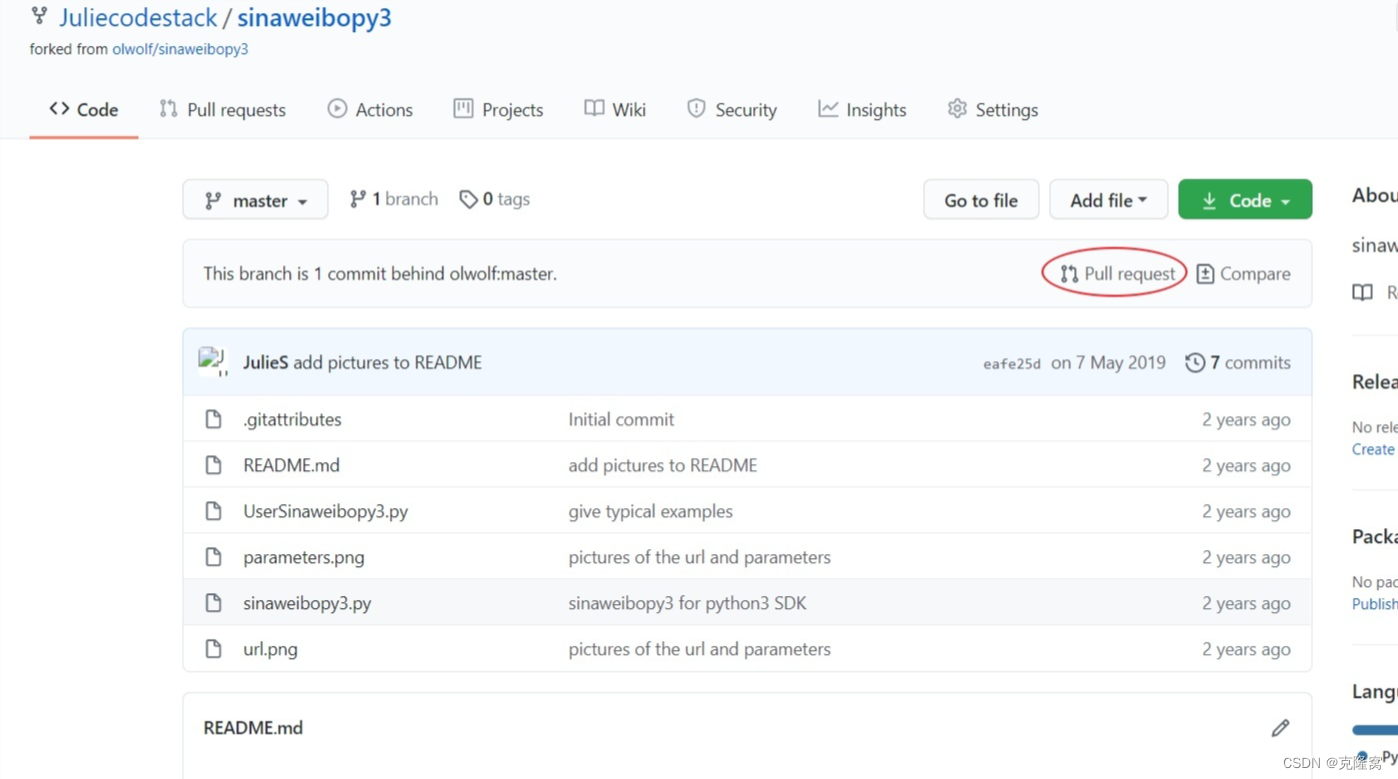Click the language bar in sidebar
Screen dimensions: 1398x779
[x=1375, y=730]
